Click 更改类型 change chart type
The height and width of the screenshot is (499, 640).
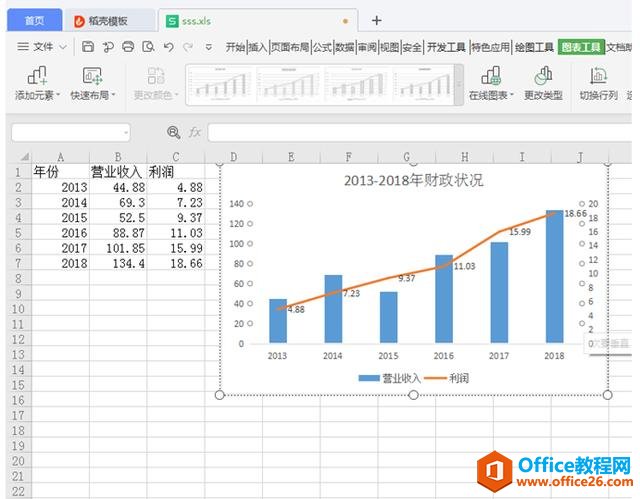point(543,84)
